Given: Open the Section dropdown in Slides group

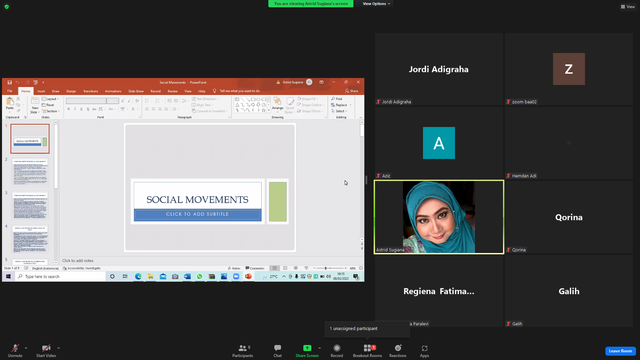Looking at the screenshot, I should [51, 111].
